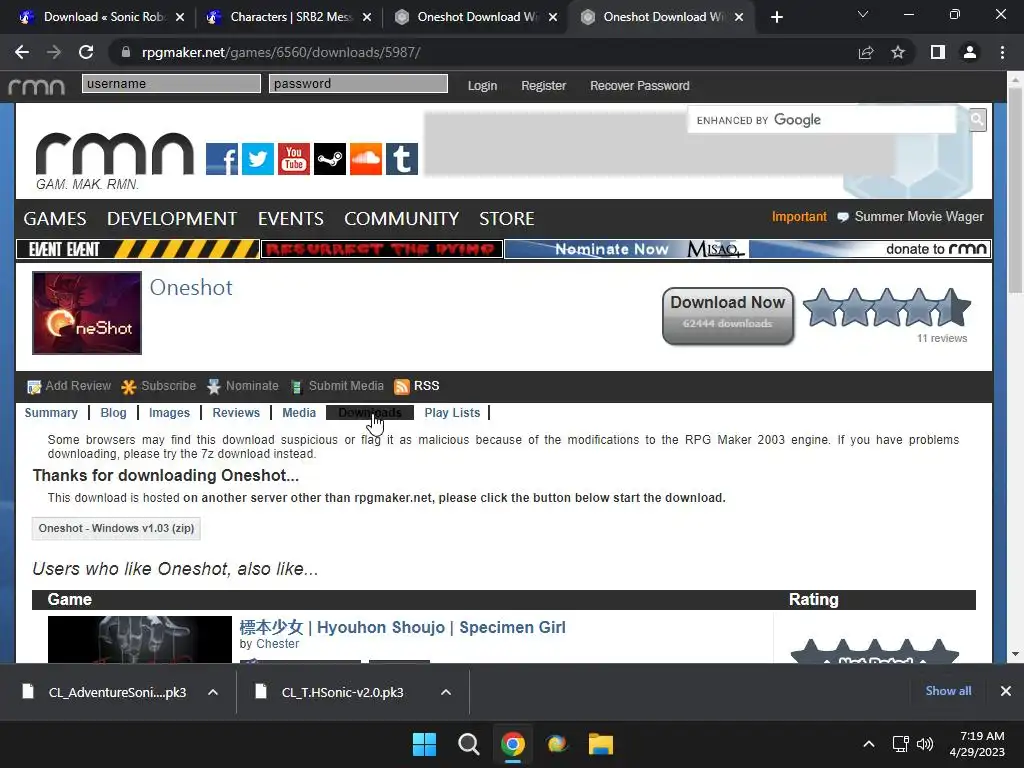Click the Google search magnifier button

click(977, 119)
